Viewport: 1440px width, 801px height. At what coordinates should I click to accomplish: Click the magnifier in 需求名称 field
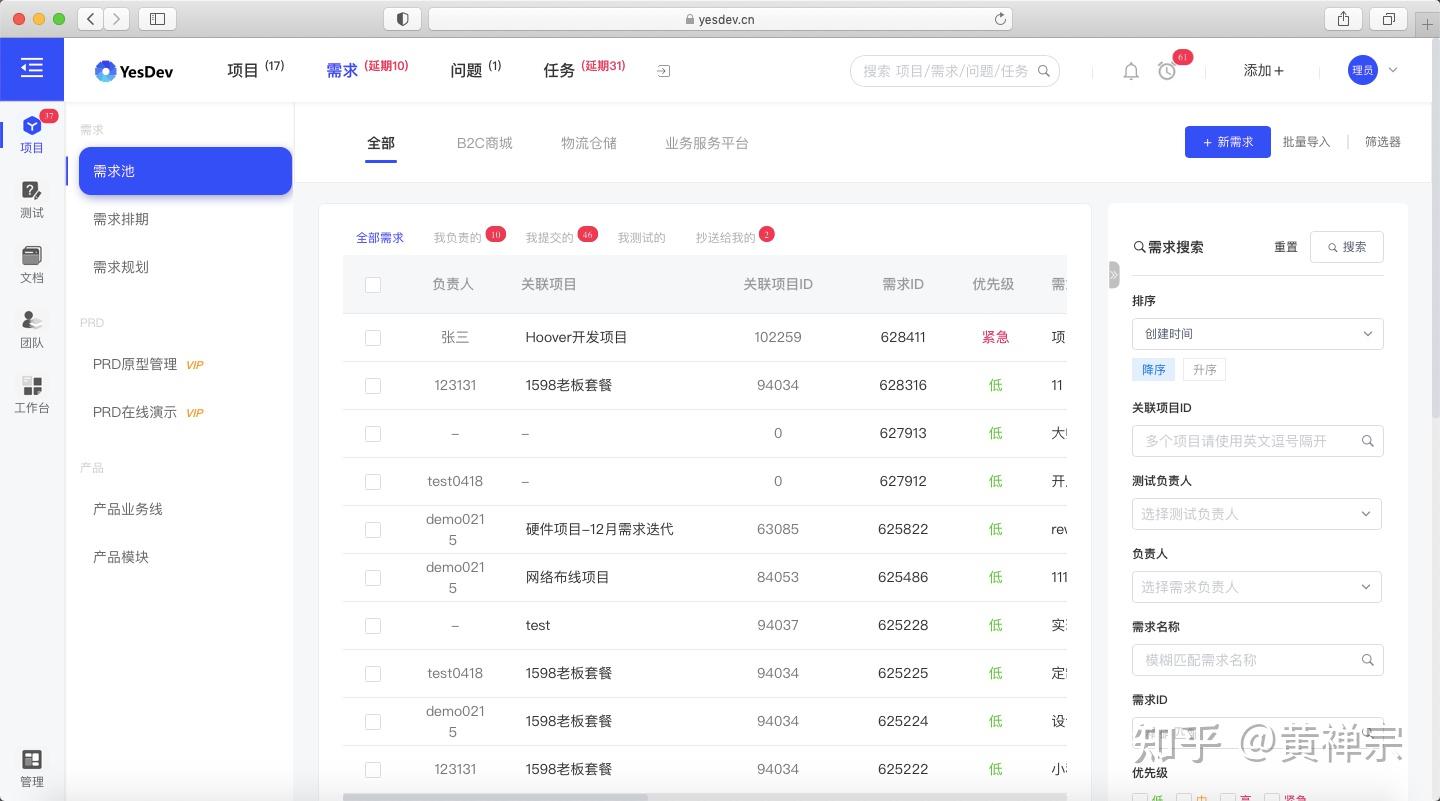tap(1368, 660)
